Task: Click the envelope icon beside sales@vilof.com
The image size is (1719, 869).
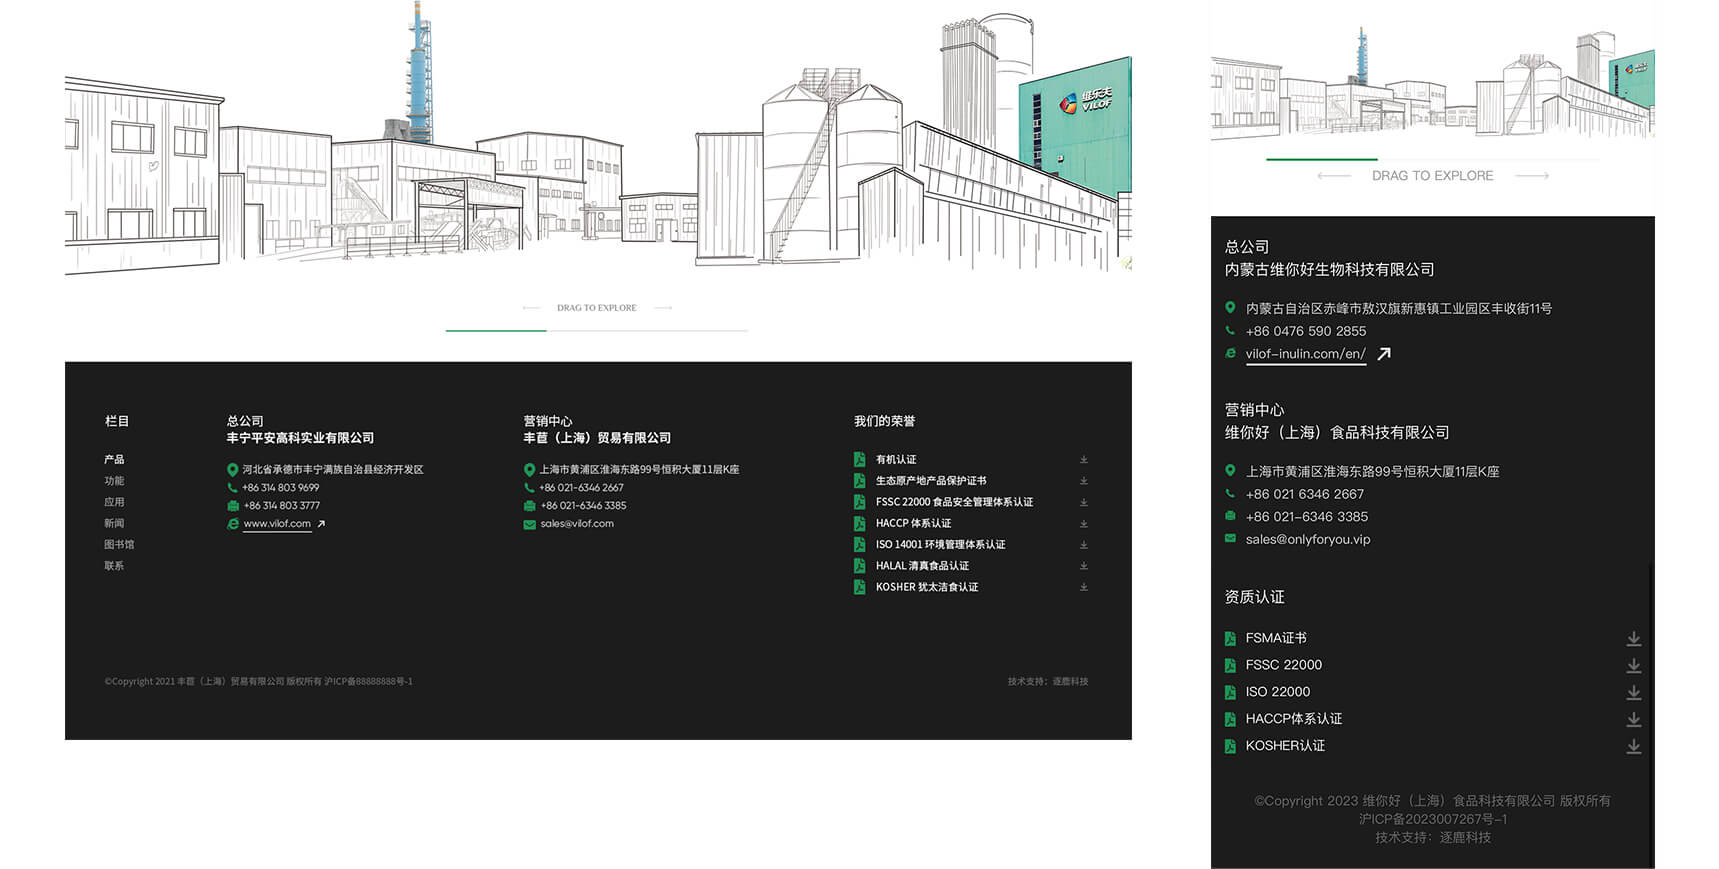Action: pyautogui.click(x=529, y=524)
